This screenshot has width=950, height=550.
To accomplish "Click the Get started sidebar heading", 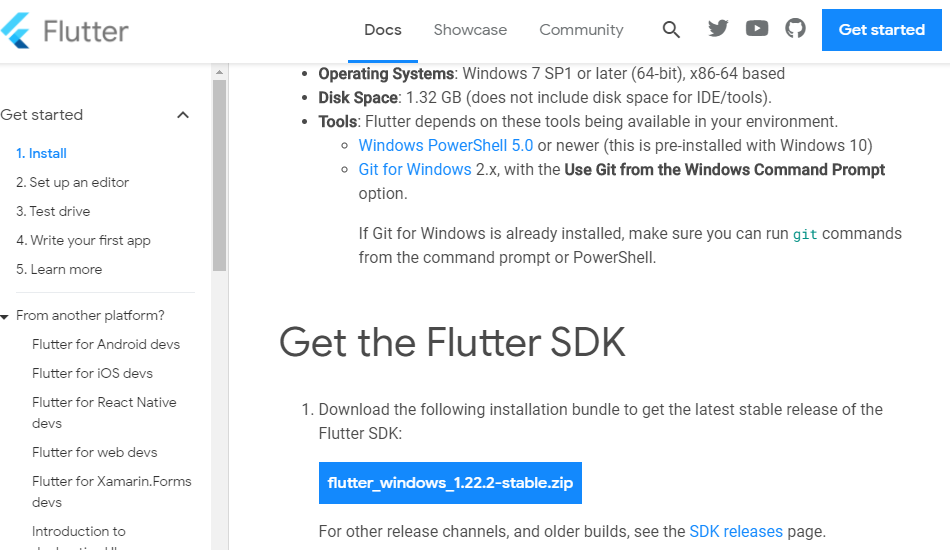I will (41, 115).
